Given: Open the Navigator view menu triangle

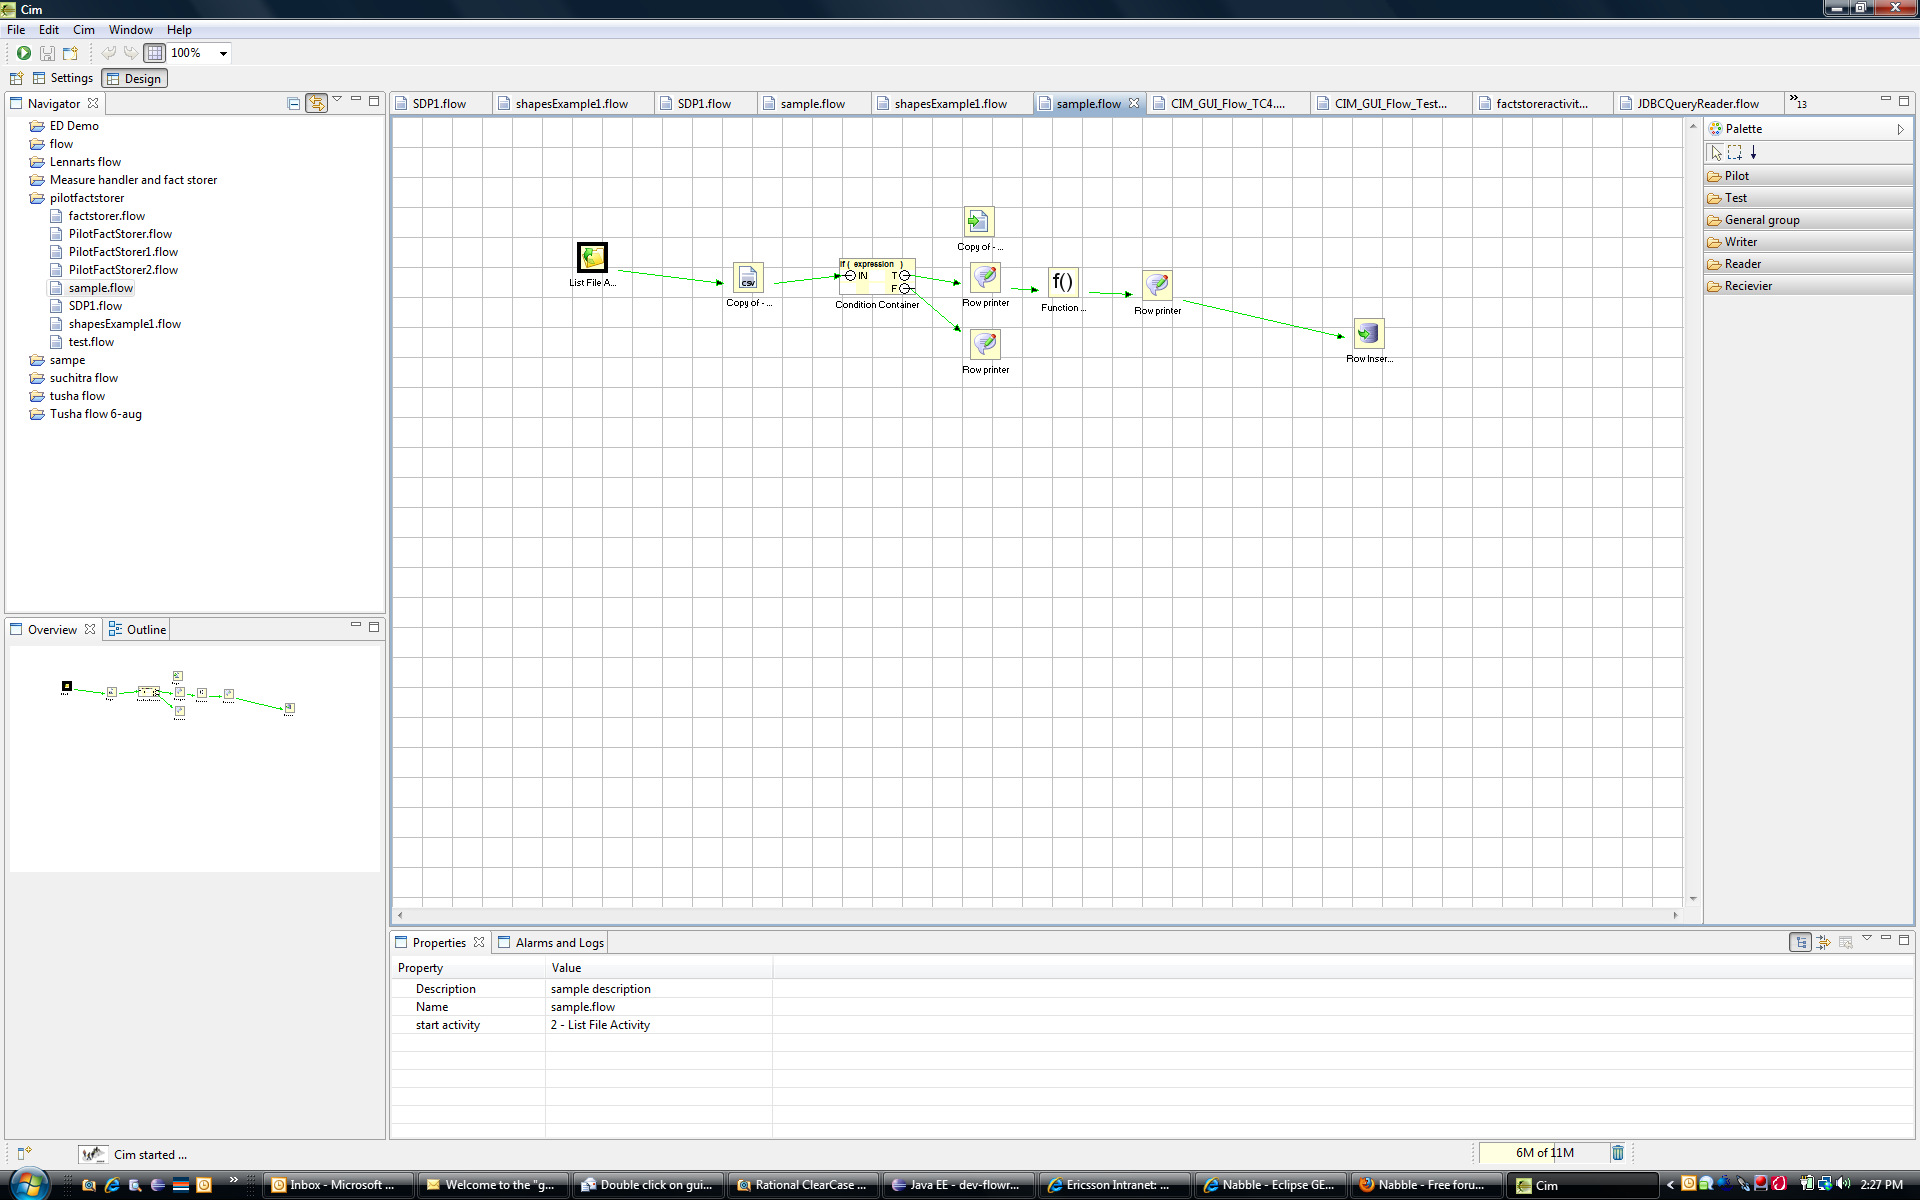Looking at the screenshot, I should 337,99.
